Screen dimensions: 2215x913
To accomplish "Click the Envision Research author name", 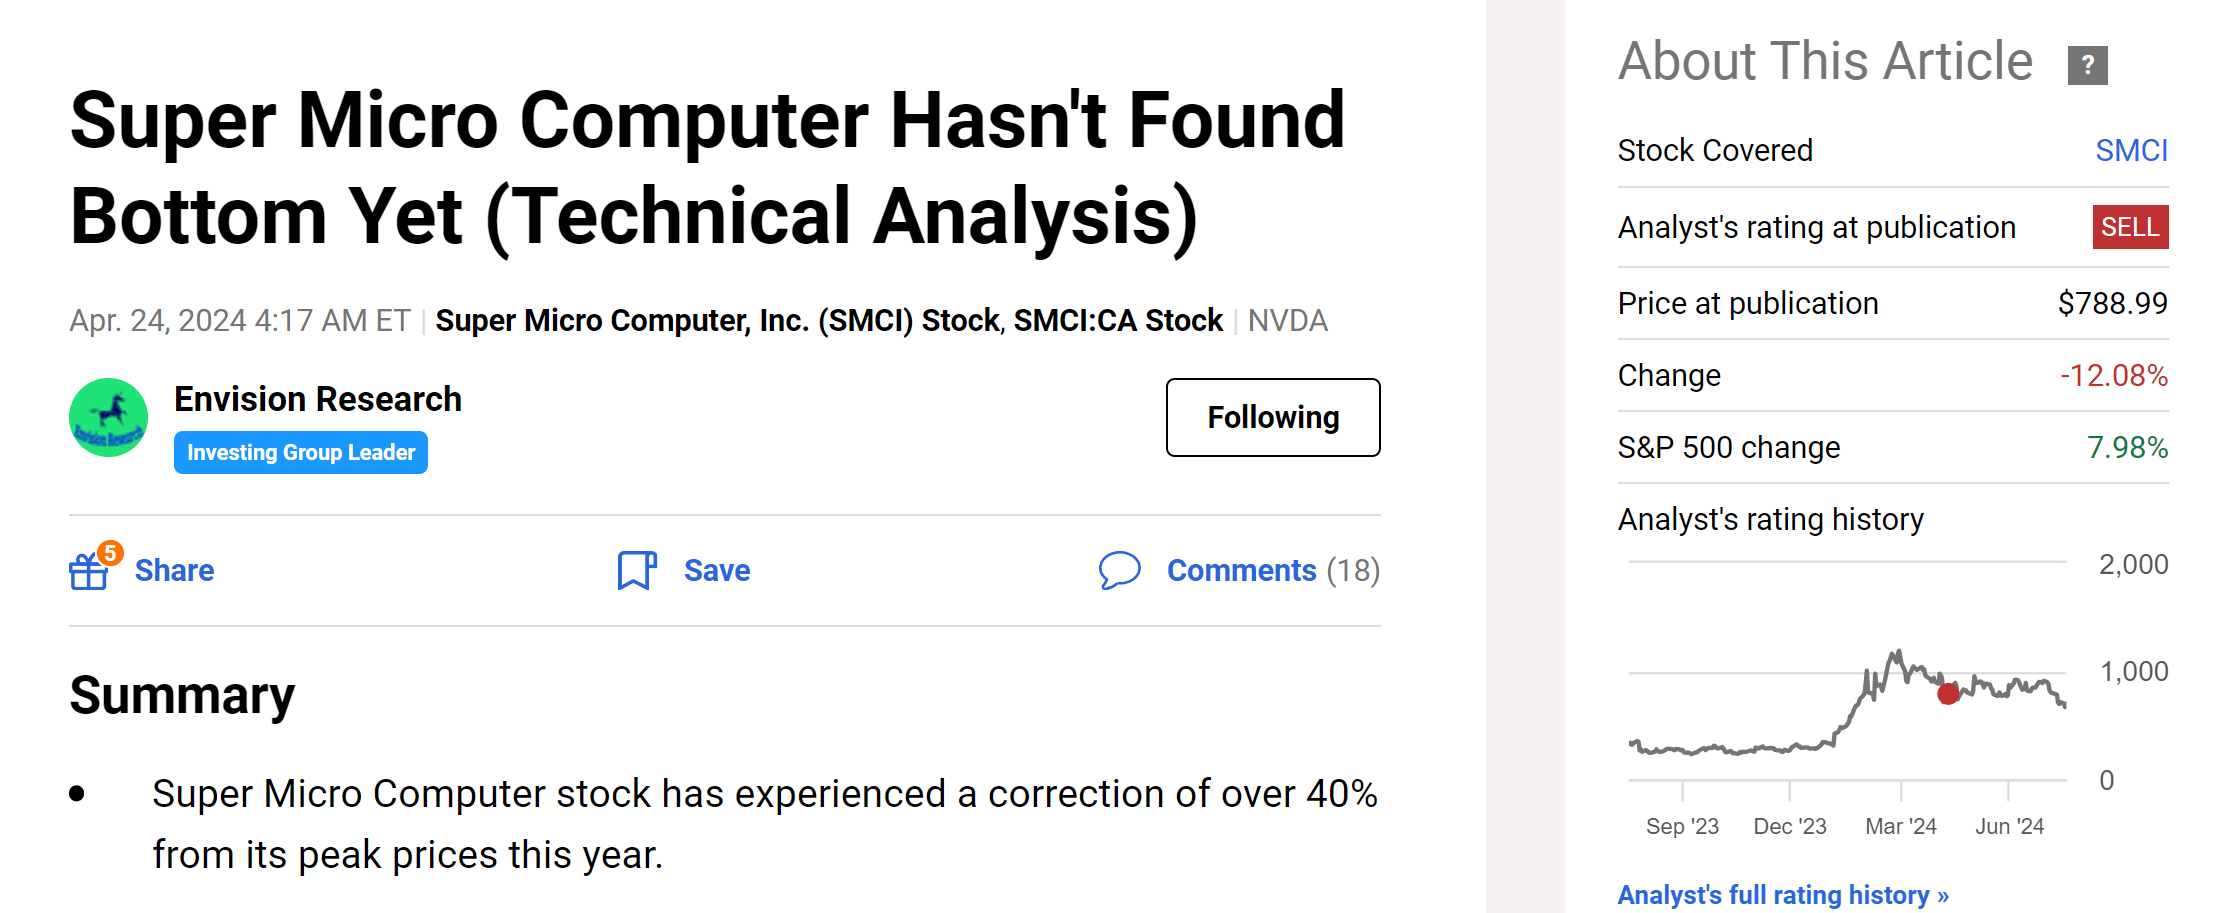I will pos(318,398).
